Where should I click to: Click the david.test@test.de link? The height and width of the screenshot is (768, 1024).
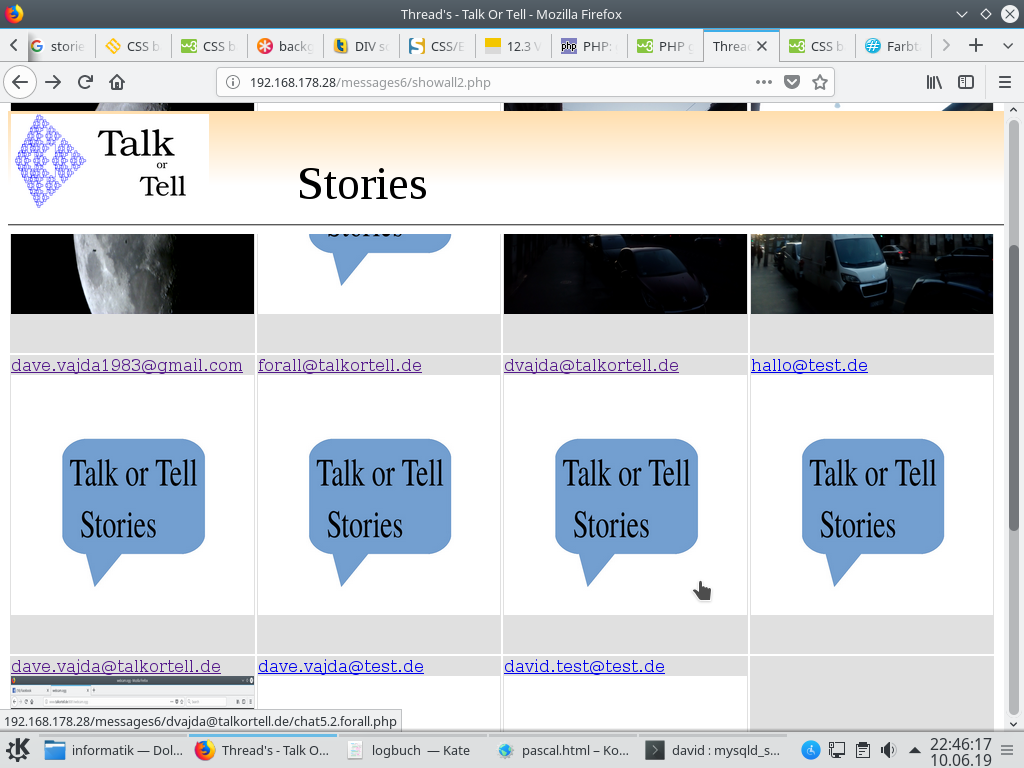tap(584, 667)
